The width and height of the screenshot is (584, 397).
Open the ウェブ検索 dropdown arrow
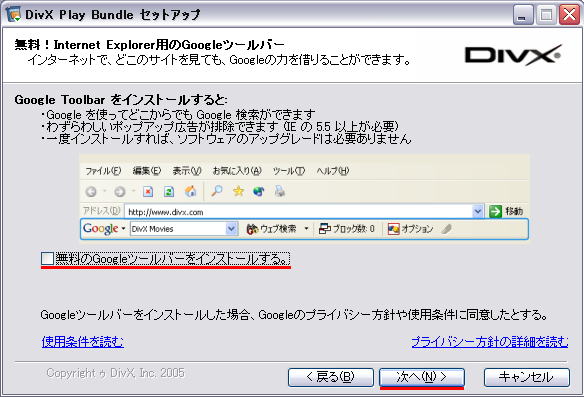pos(306,229)
